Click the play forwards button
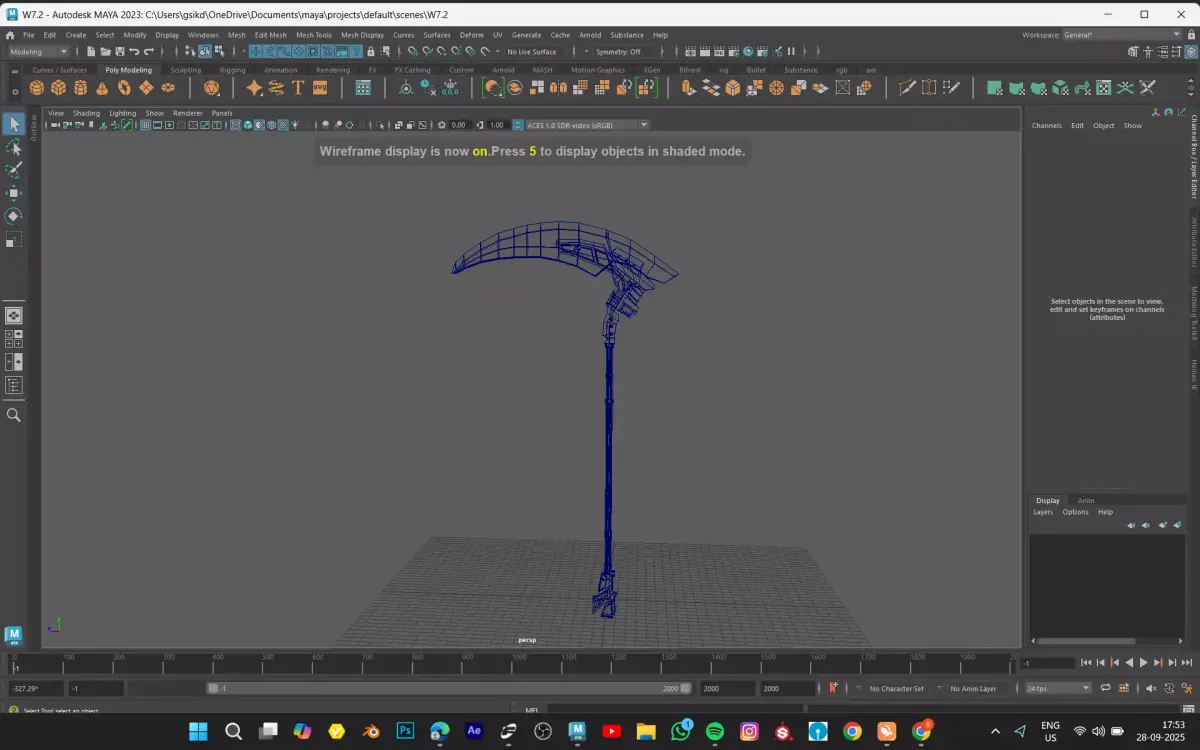Viewport: 1200px width, 750px height. coord(1144,662)
